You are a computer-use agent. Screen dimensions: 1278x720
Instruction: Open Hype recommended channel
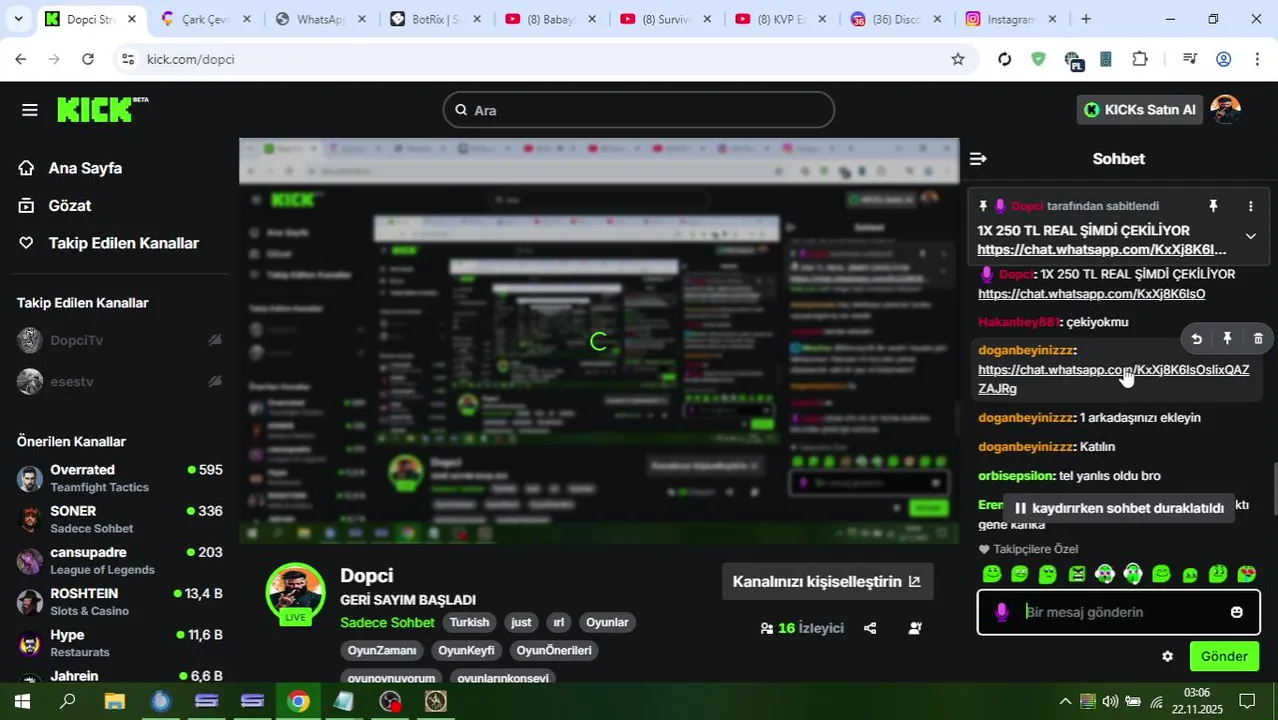[120, 643]
